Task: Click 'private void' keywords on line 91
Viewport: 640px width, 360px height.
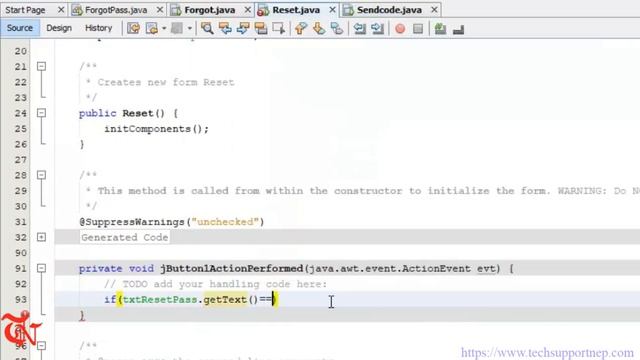Action: [116, 269]
